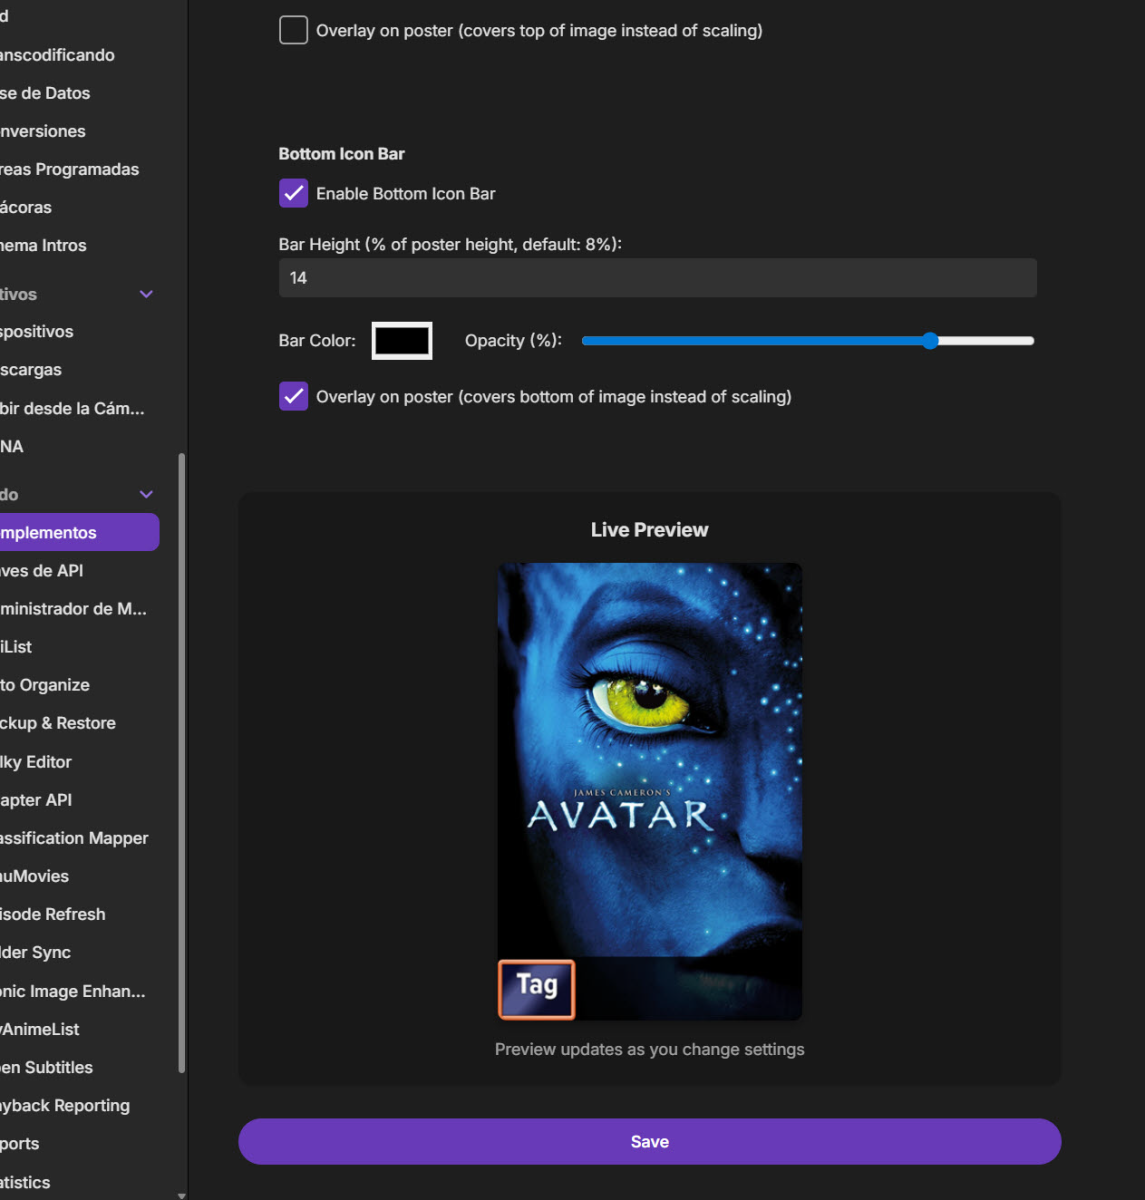Click sidebar scrollbar down arrow

click(x=181, y=1194)
